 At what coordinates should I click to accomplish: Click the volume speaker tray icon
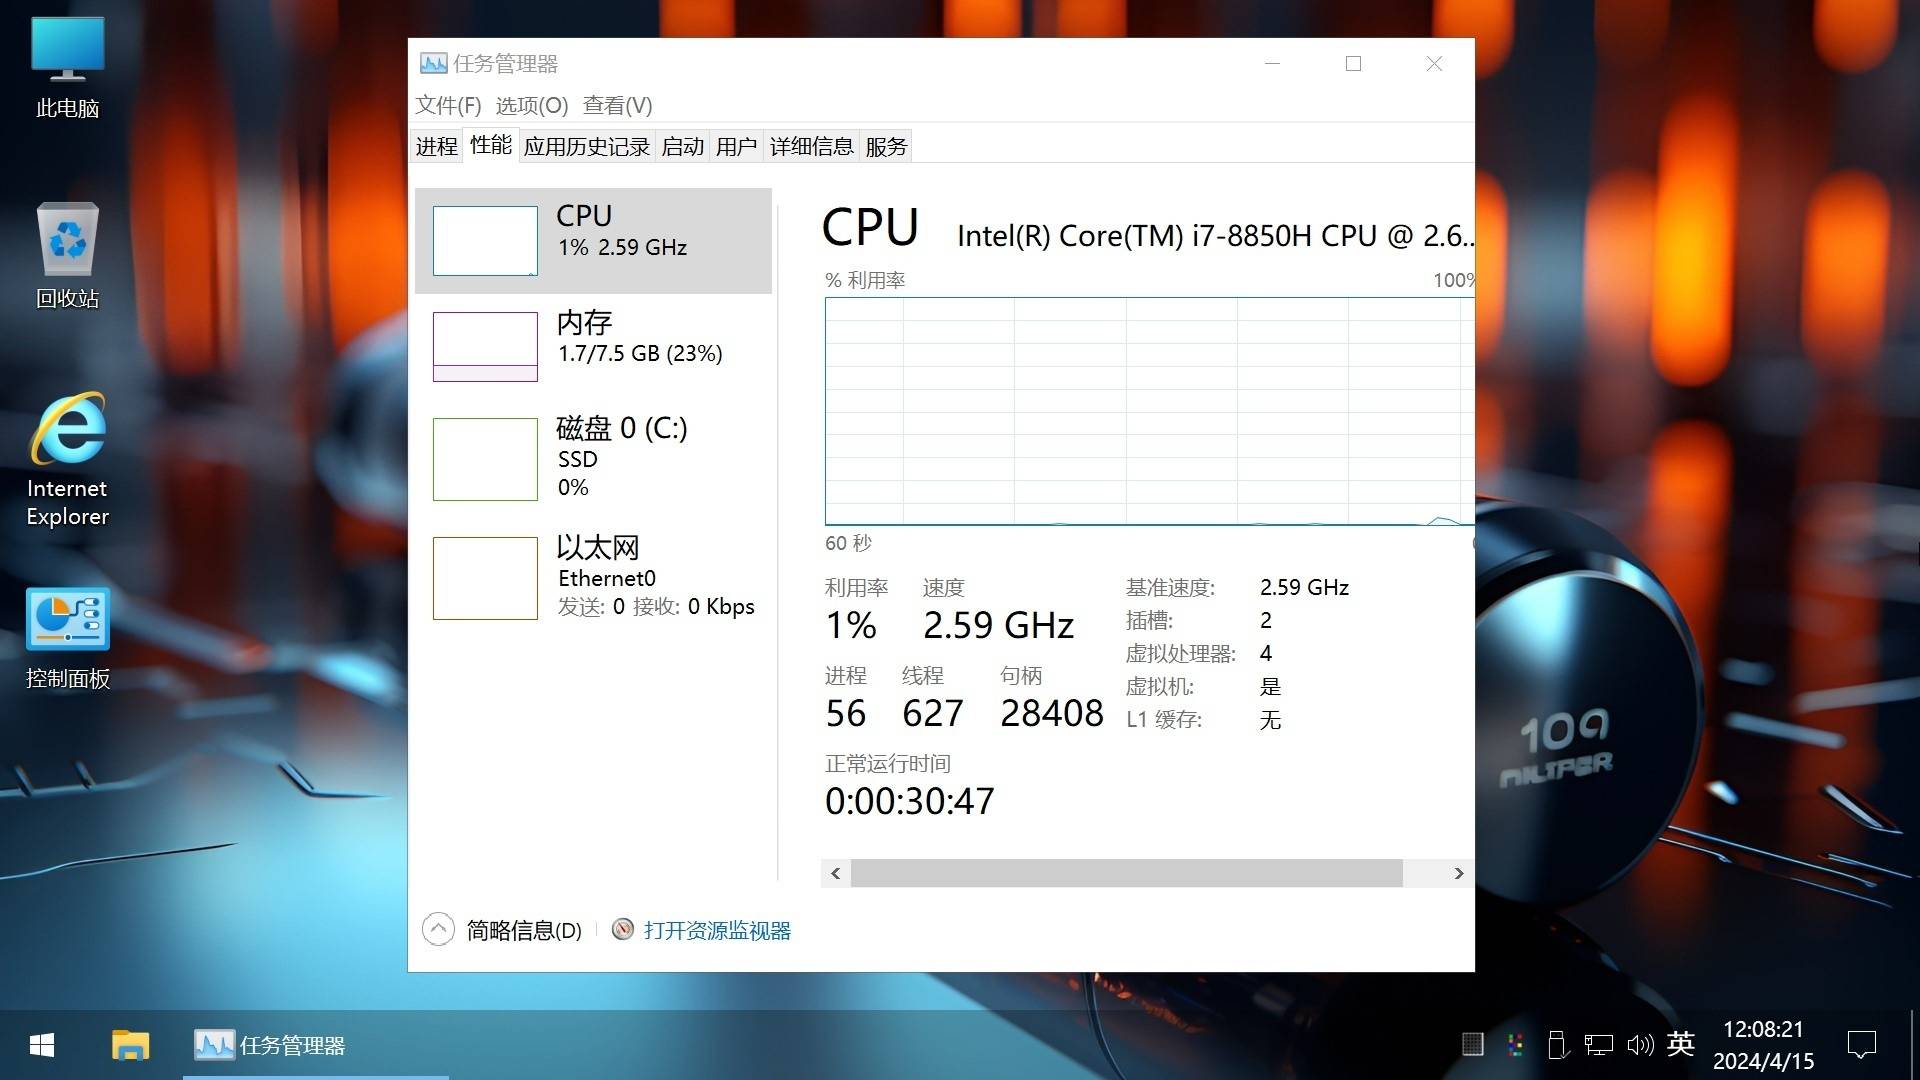[1640, 1045]
